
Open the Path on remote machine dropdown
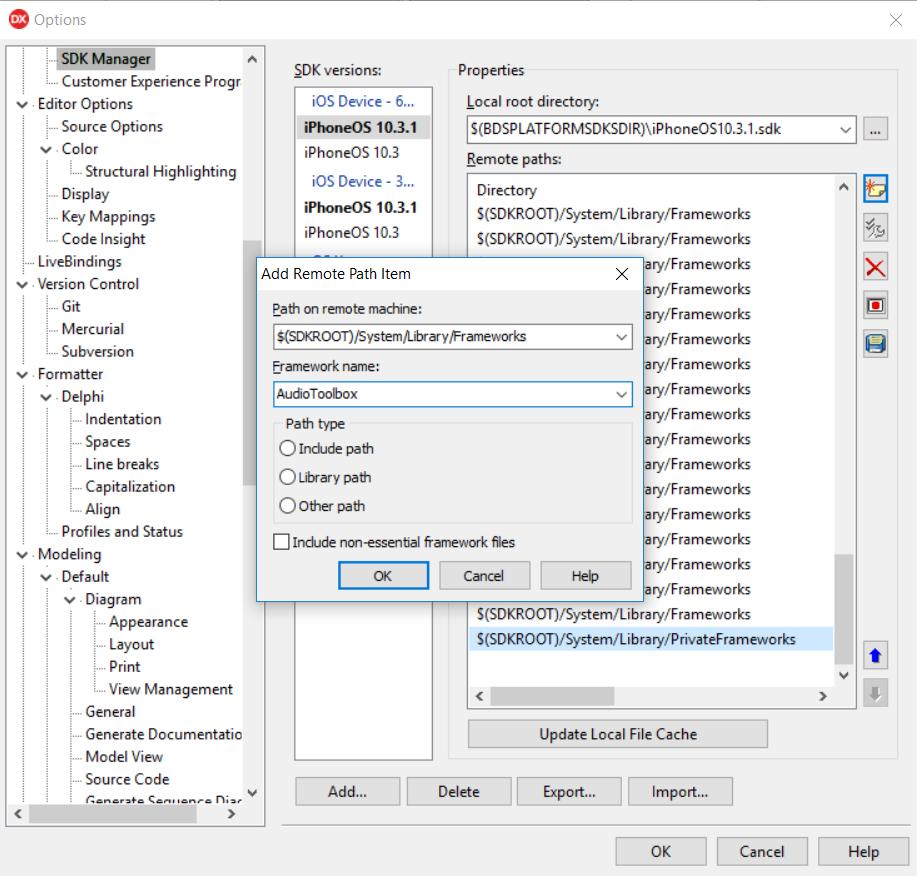(x=621, y=337)
